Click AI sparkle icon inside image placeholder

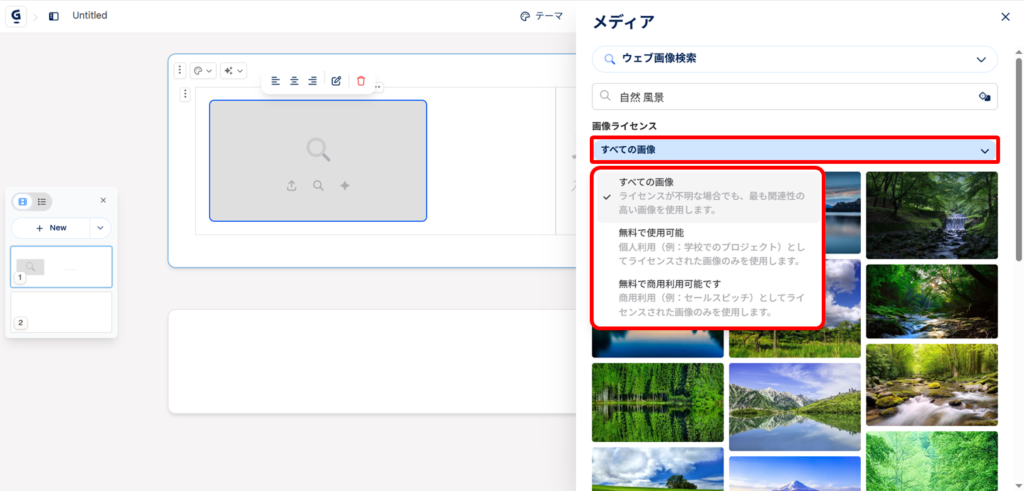345,186
